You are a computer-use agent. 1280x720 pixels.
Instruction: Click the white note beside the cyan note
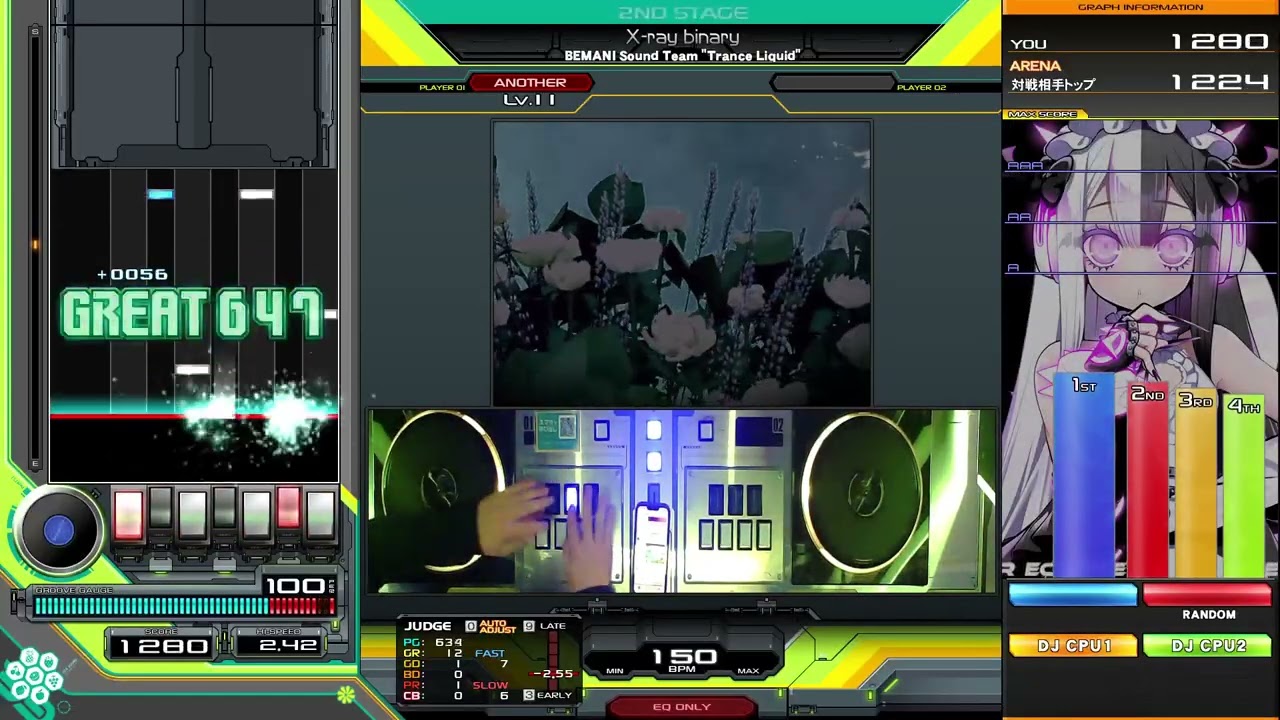pyautogui.click(x=257, y=194)
